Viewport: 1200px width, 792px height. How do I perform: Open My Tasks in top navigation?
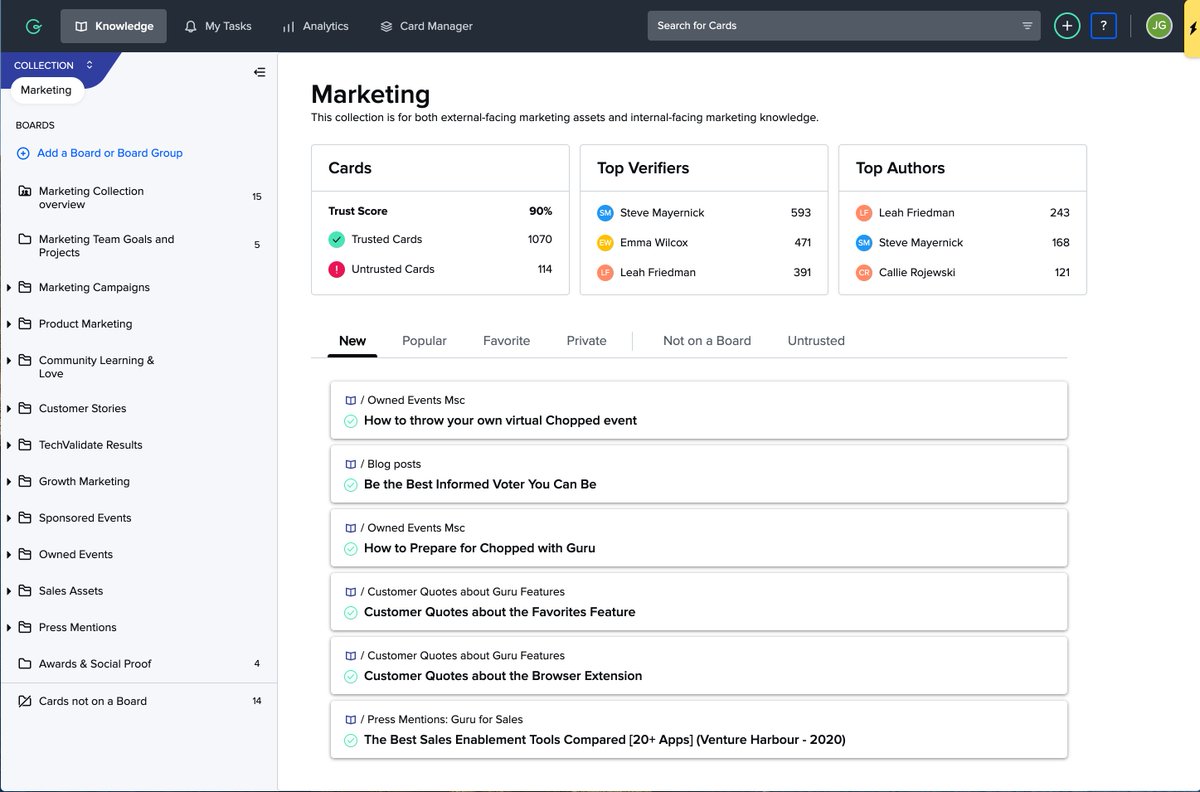pyautogui.click(x=218, y=26)
